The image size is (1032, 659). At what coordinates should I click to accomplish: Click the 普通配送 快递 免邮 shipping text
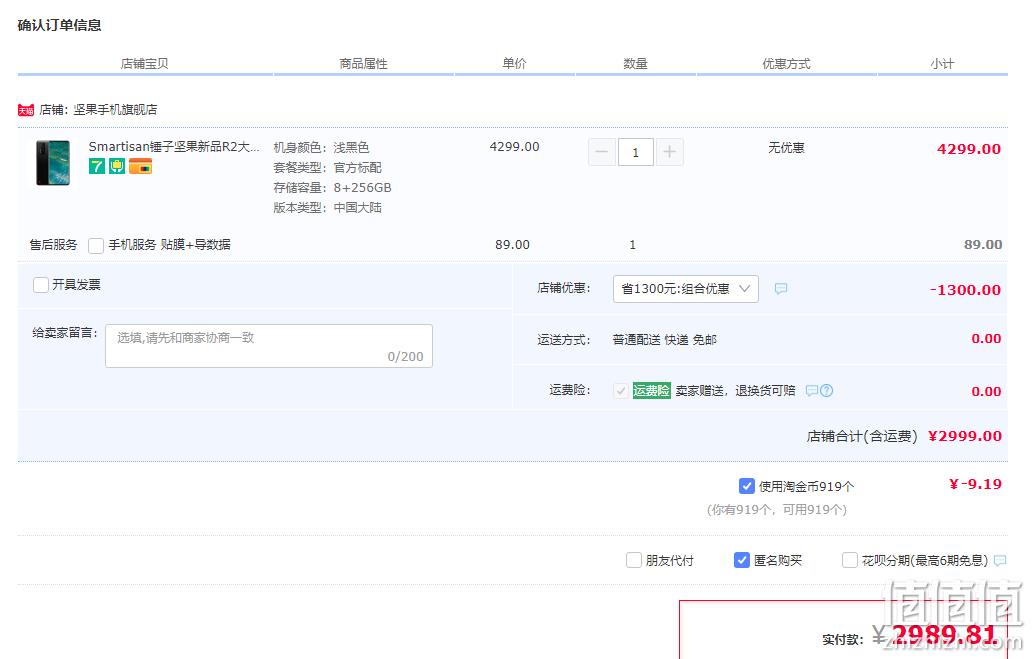pos(664,340)
